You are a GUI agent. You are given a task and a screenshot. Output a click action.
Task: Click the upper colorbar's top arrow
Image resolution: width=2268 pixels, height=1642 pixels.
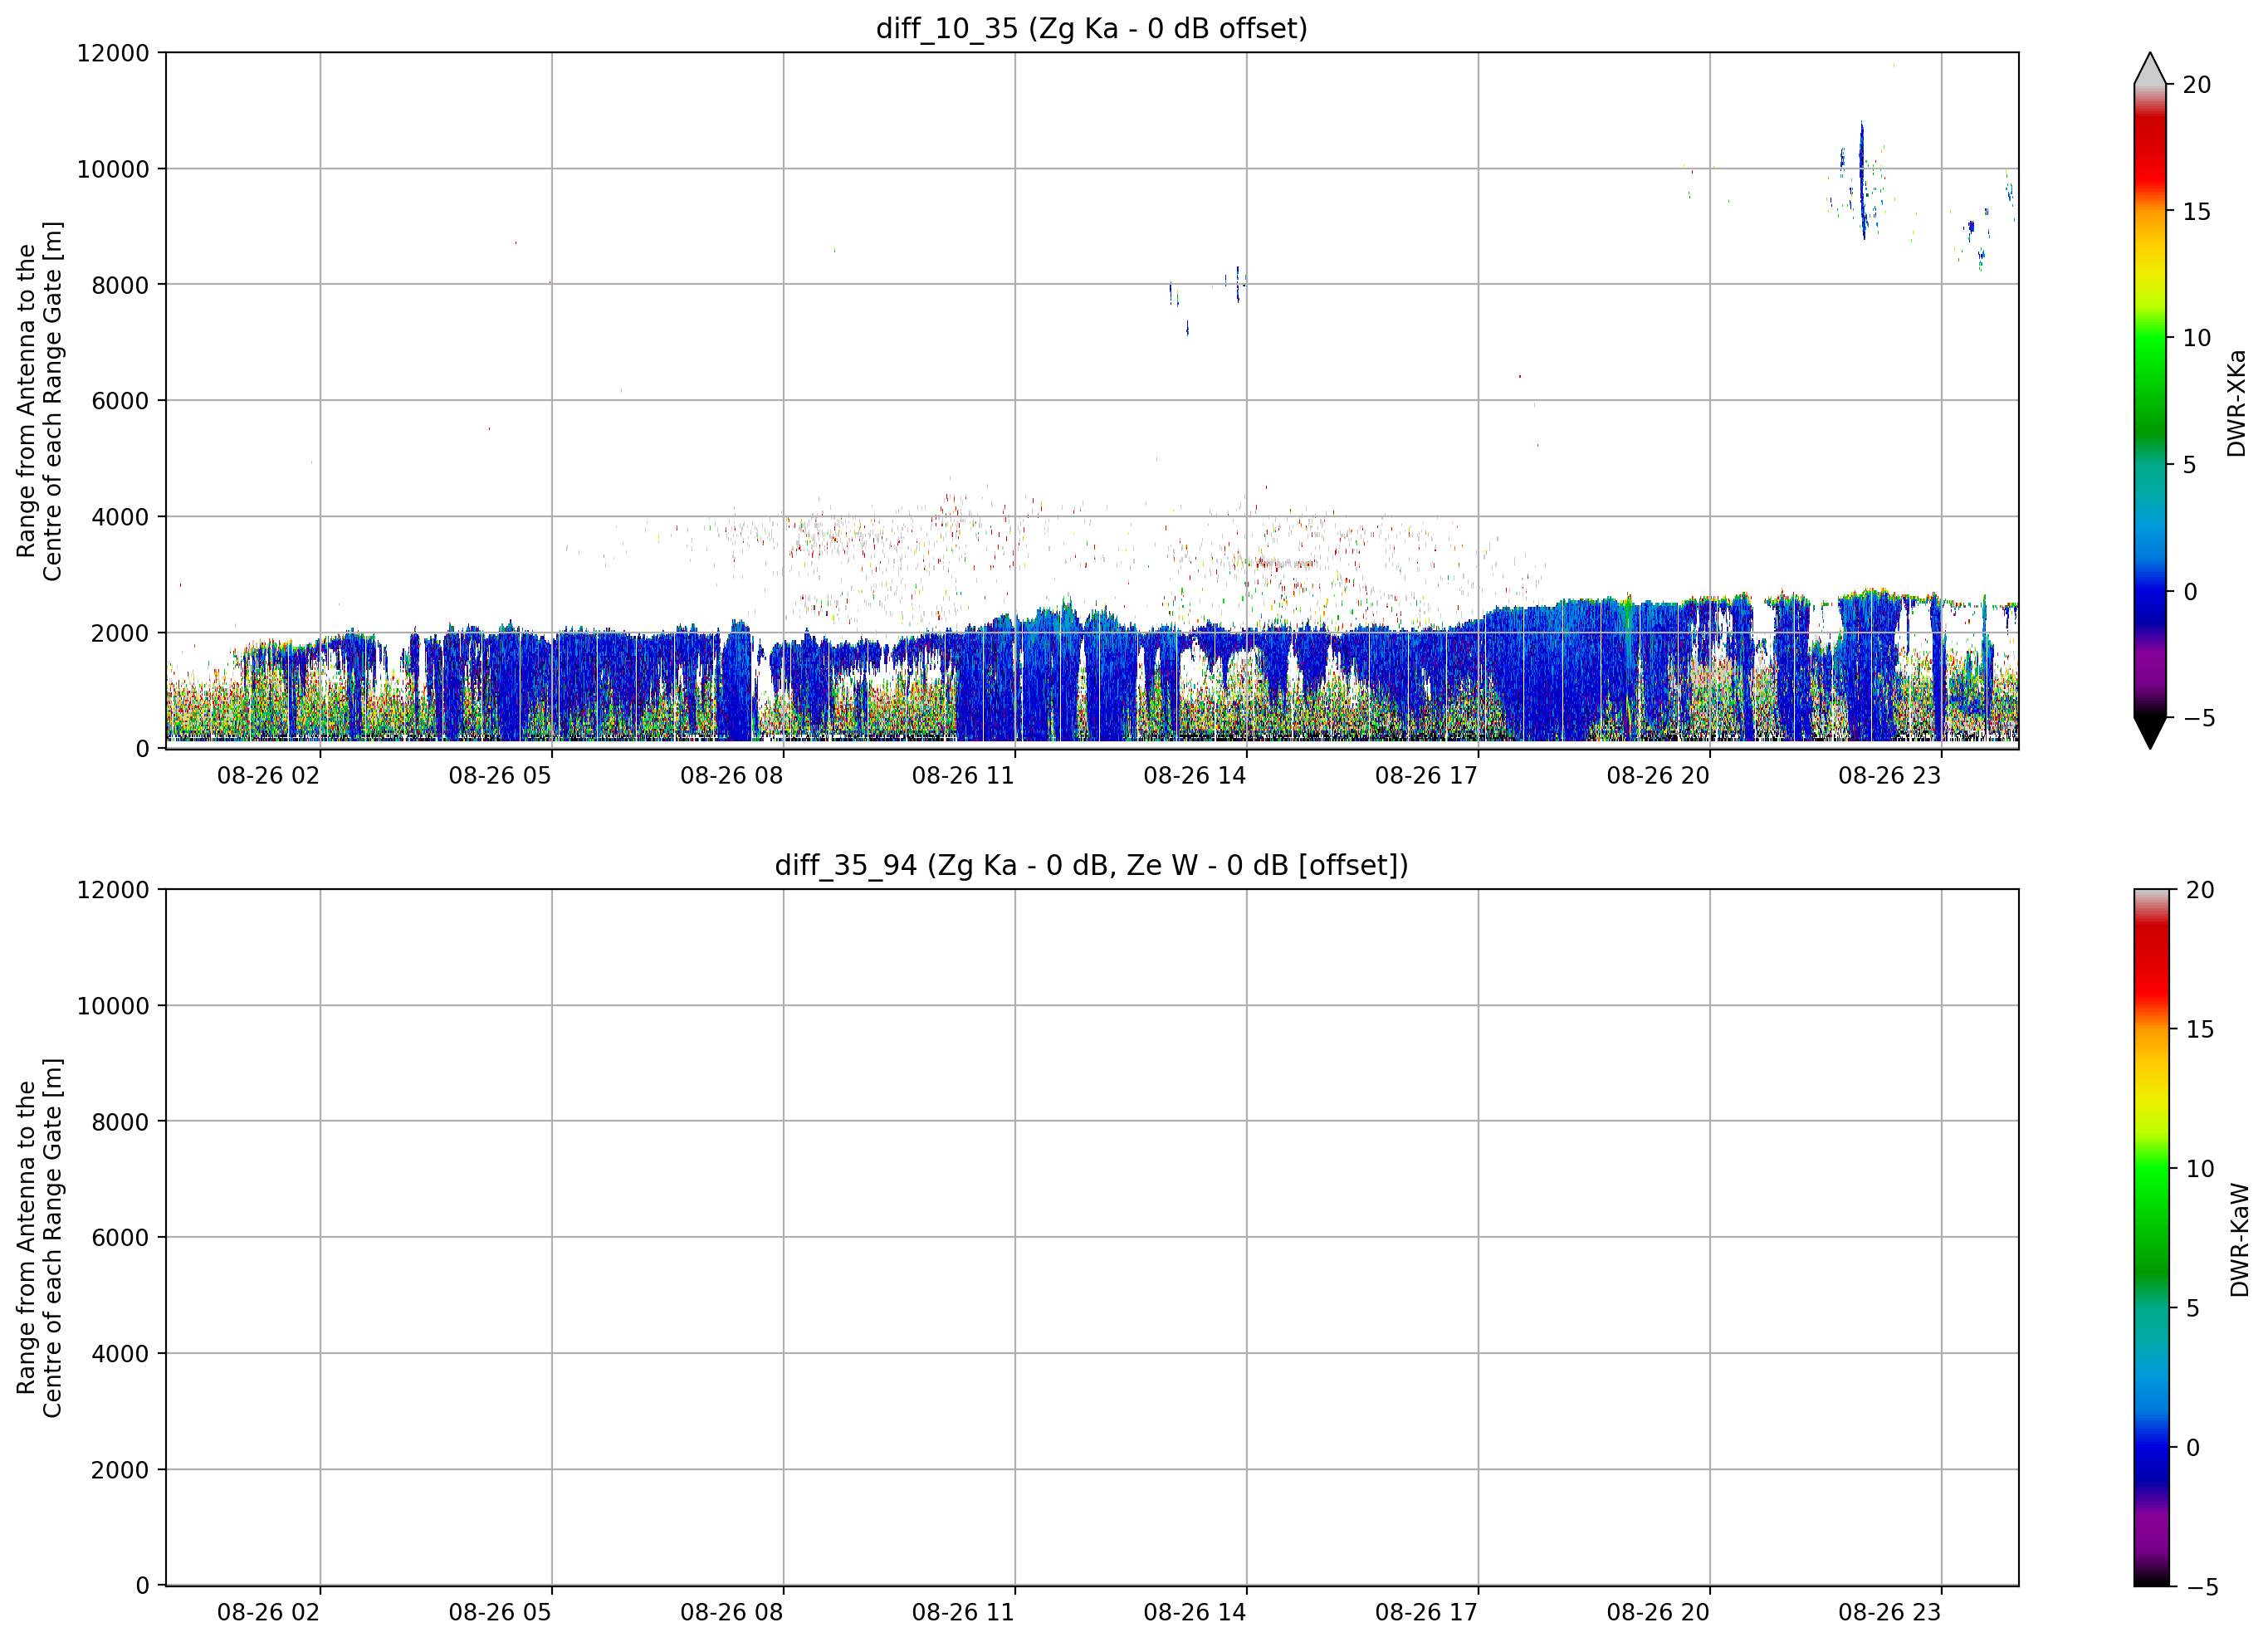pos(2150,68)
